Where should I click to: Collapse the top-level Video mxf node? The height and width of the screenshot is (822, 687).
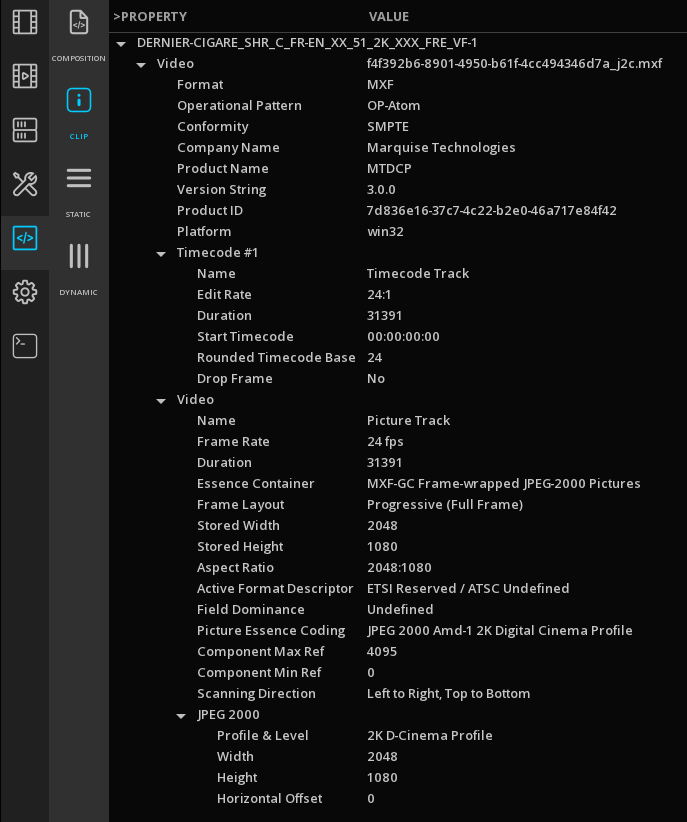141,65
